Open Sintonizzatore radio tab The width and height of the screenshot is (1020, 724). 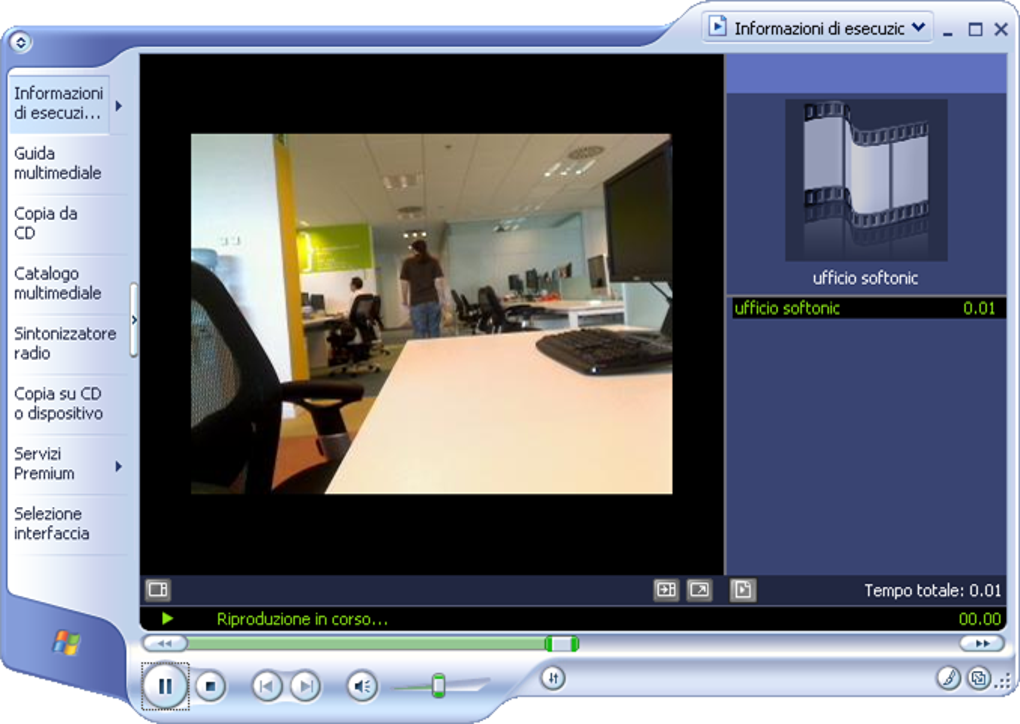tap(65, 343)
